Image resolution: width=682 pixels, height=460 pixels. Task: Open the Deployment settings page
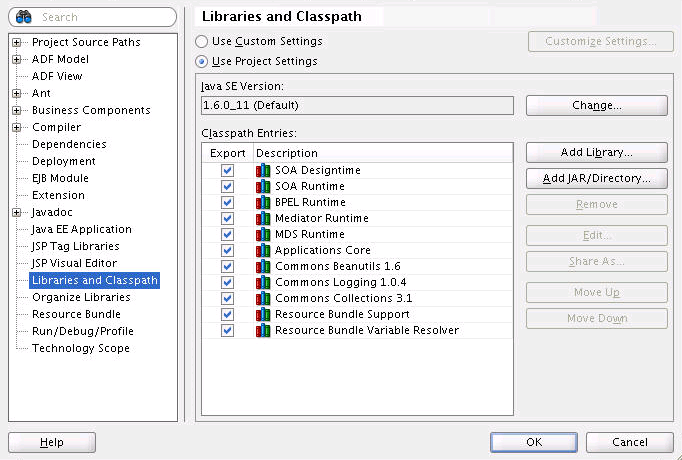(x=64, y=161)
